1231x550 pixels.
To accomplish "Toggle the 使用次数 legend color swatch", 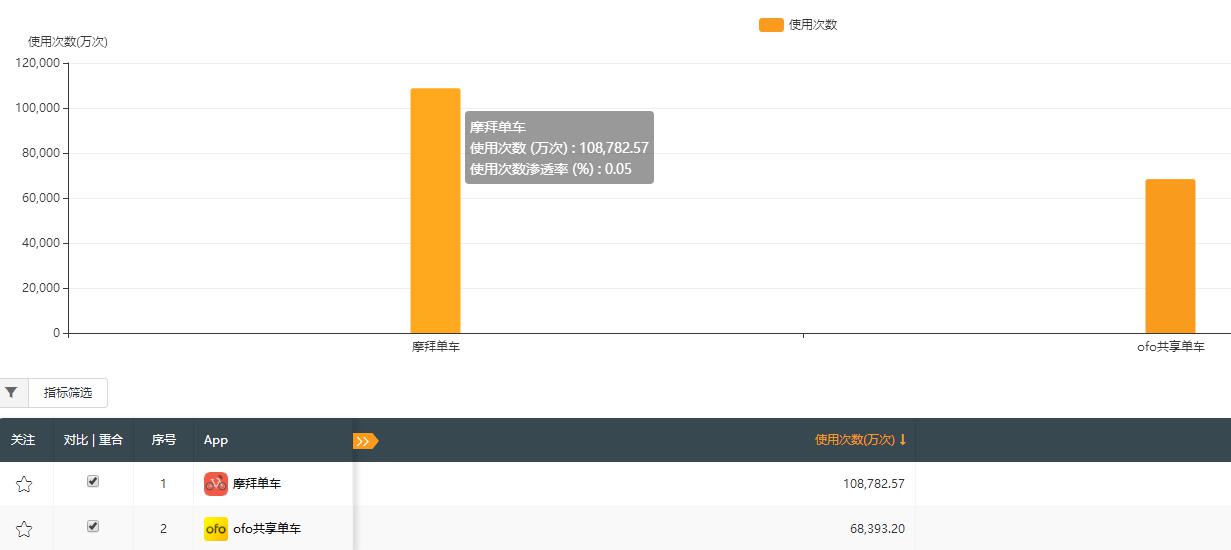I will point(771,25).
